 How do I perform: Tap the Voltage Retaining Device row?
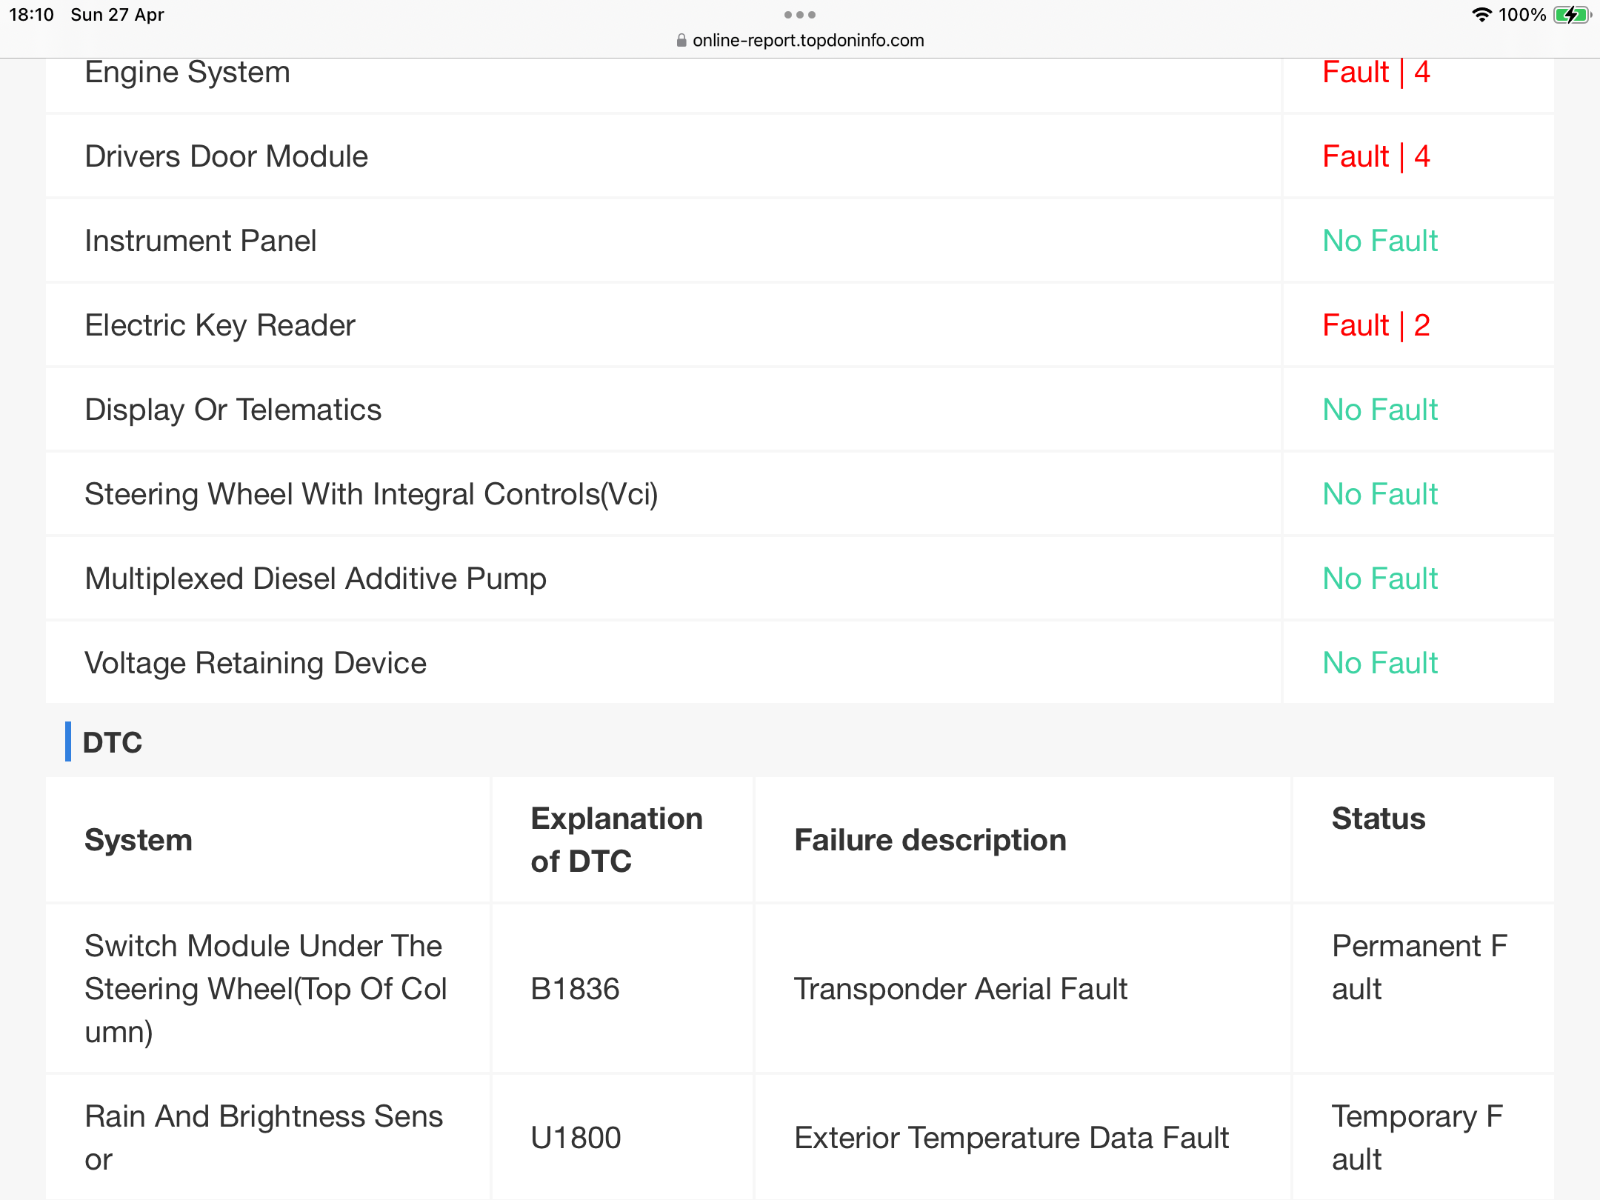pos(800,663)
